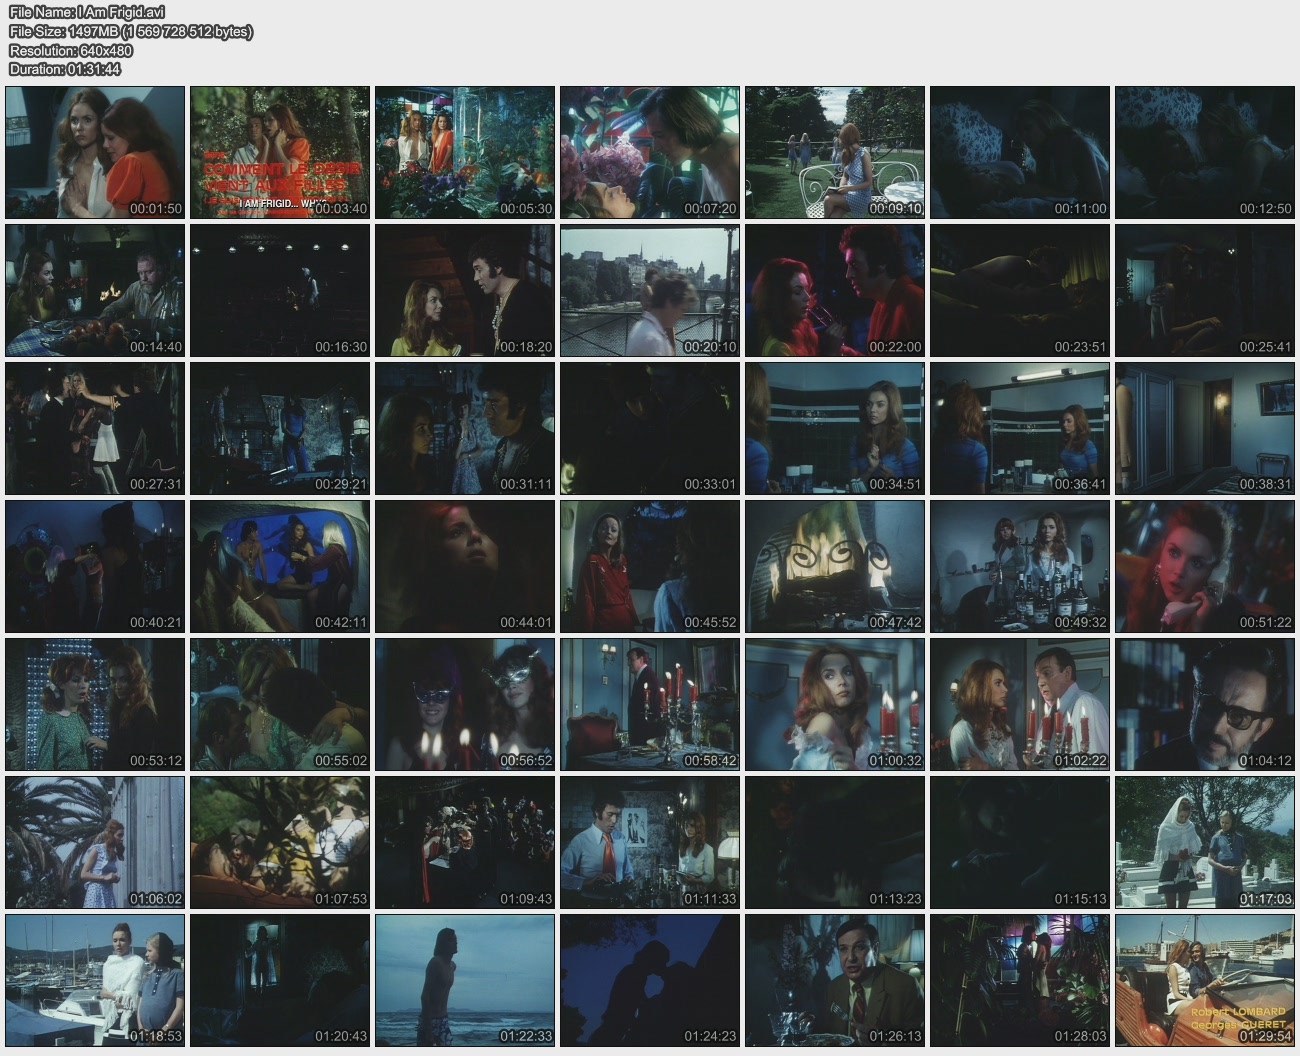Click the bathroom scene thumbnail at 00:34:51
Image resolution: width=1300 pixels, height=1056 pixels.
[x=835, y=428]
